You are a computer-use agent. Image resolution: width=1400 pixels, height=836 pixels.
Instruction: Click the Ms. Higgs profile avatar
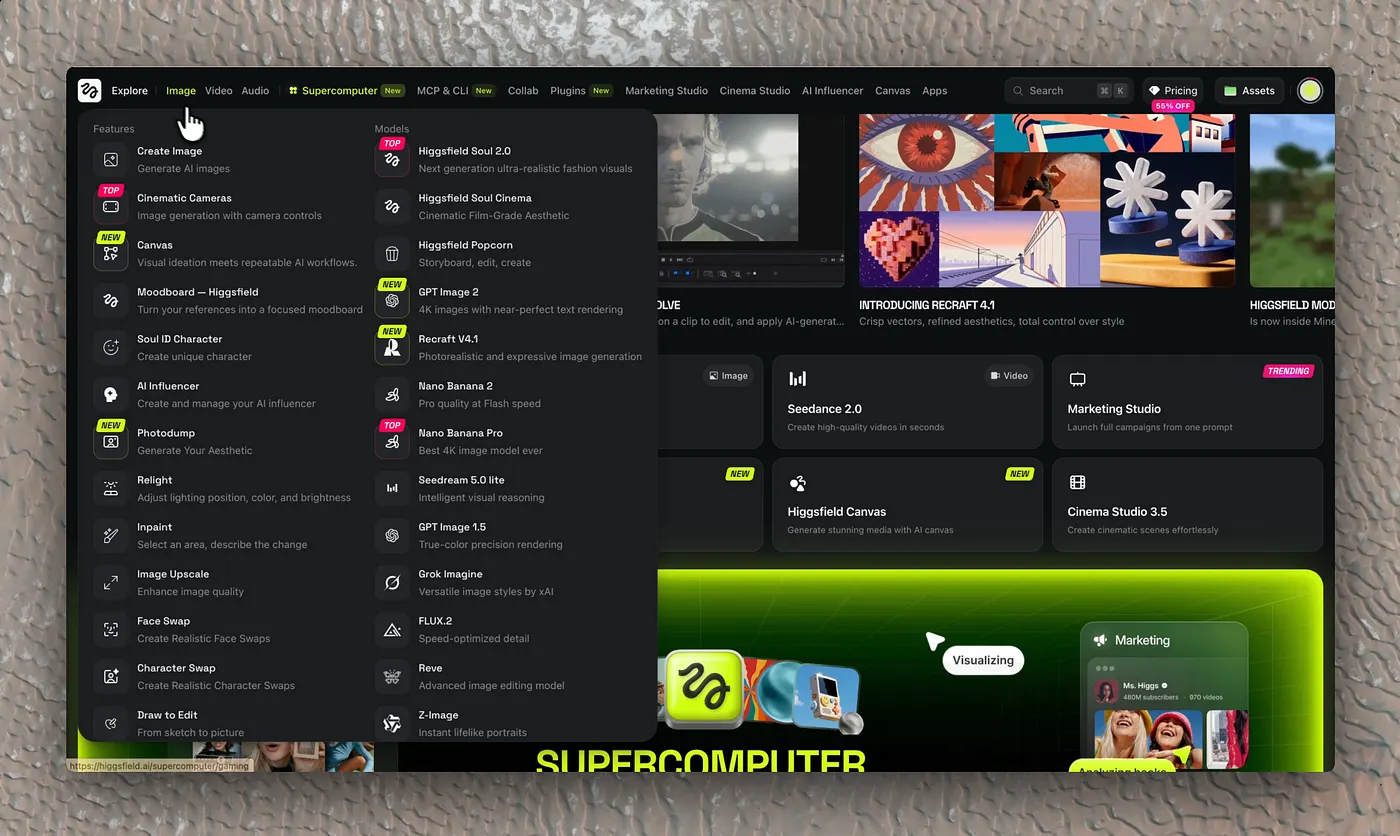point(1106,691)
